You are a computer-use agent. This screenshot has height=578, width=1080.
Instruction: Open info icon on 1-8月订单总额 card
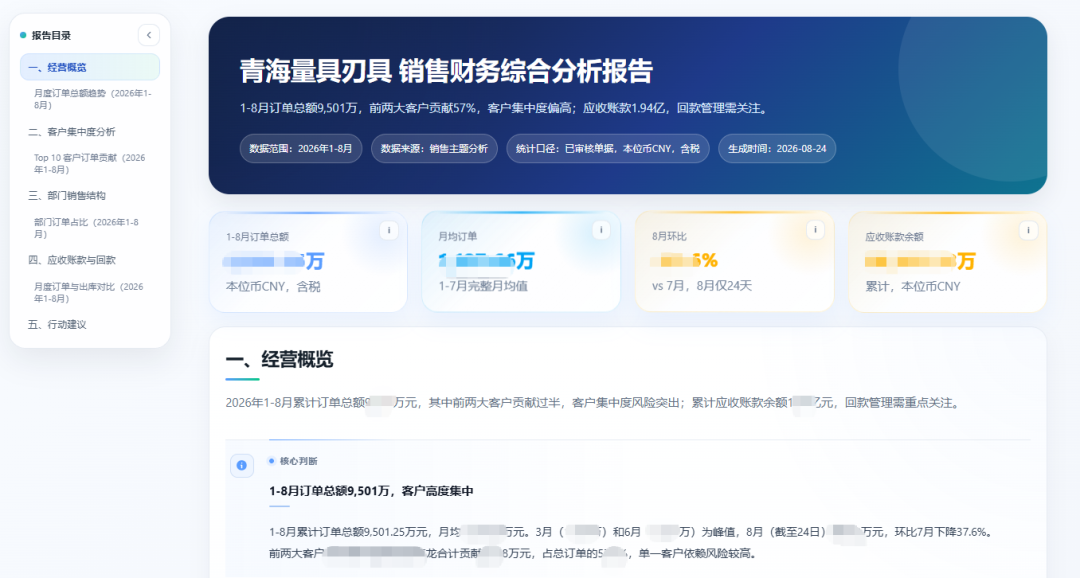point(388,231)
